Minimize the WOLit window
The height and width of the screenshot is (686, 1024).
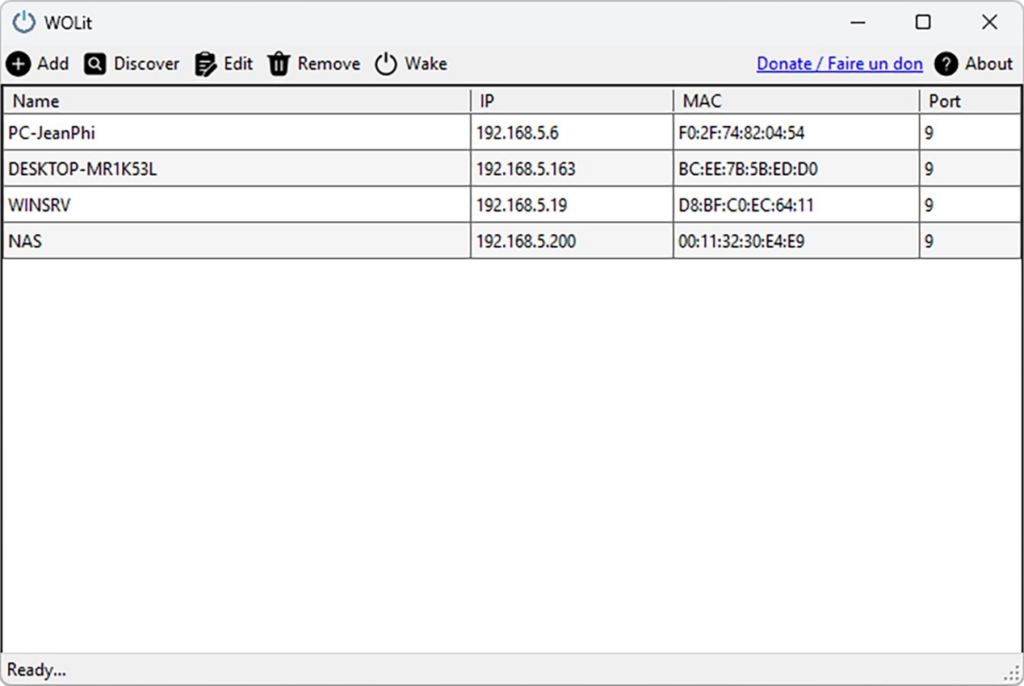[x=858, y=22]
